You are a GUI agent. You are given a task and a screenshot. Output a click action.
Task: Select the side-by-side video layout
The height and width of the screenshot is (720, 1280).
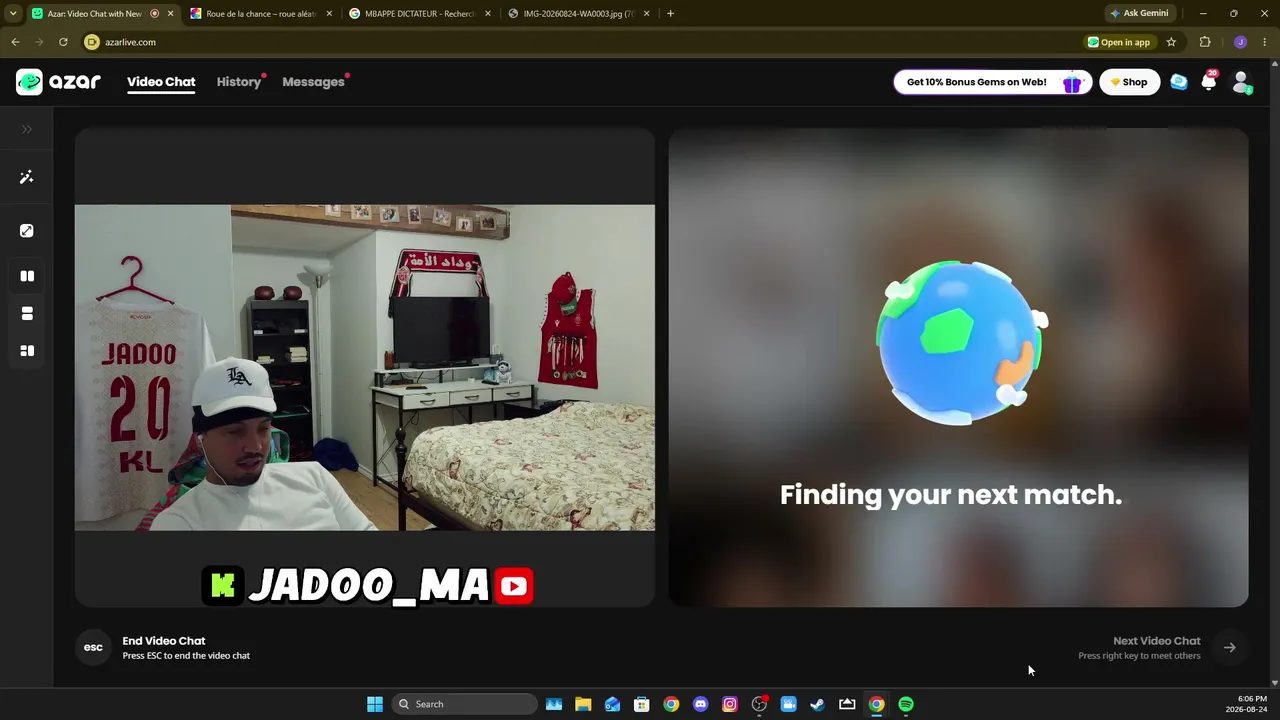pos(27,276)
